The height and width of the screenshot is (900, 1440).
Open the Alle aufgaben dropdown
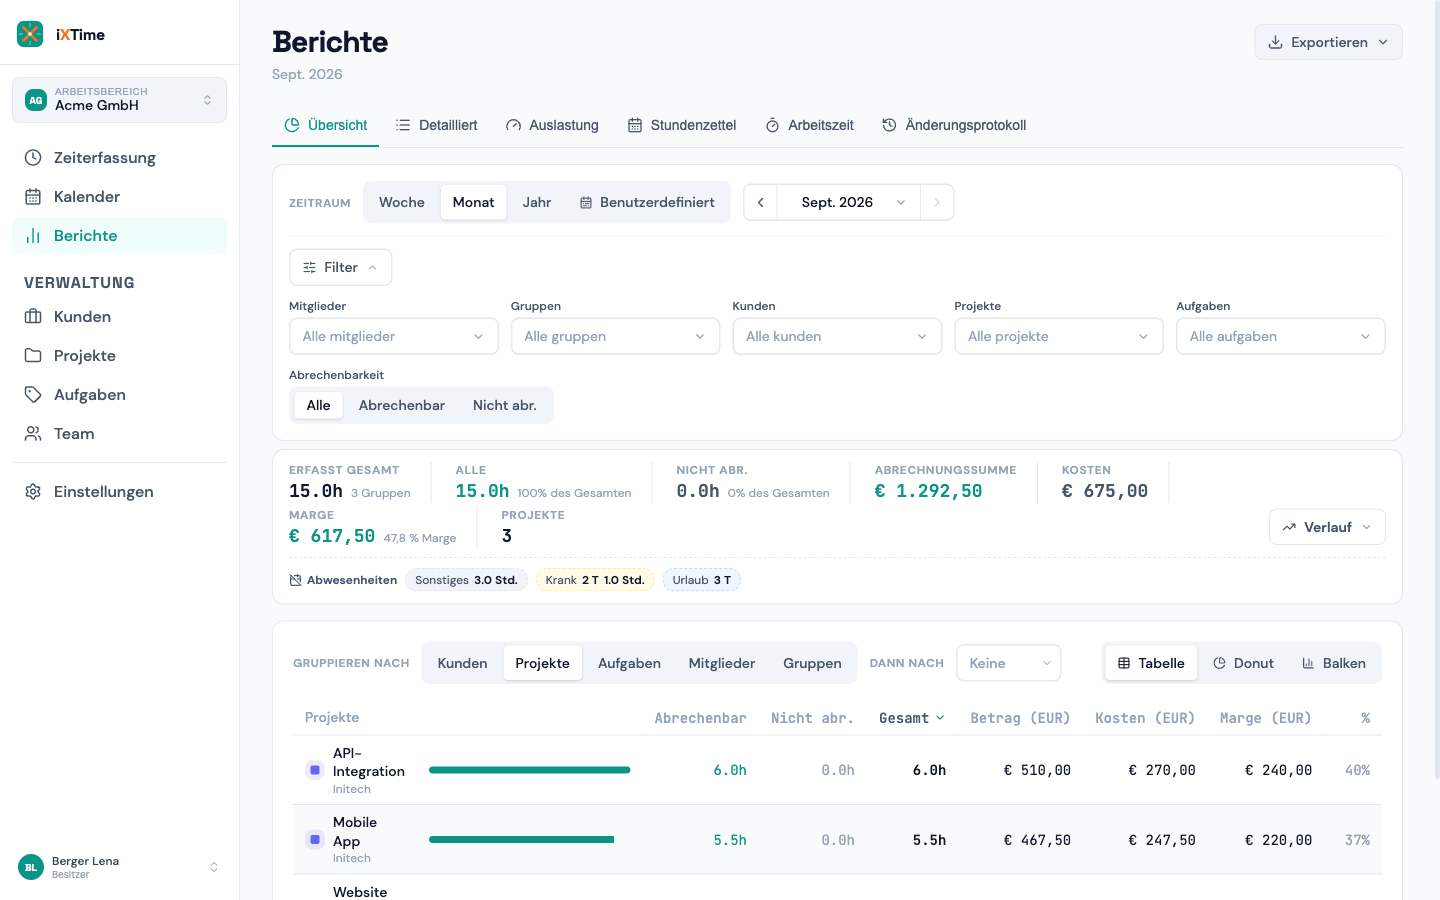(x=1281, y=336)
